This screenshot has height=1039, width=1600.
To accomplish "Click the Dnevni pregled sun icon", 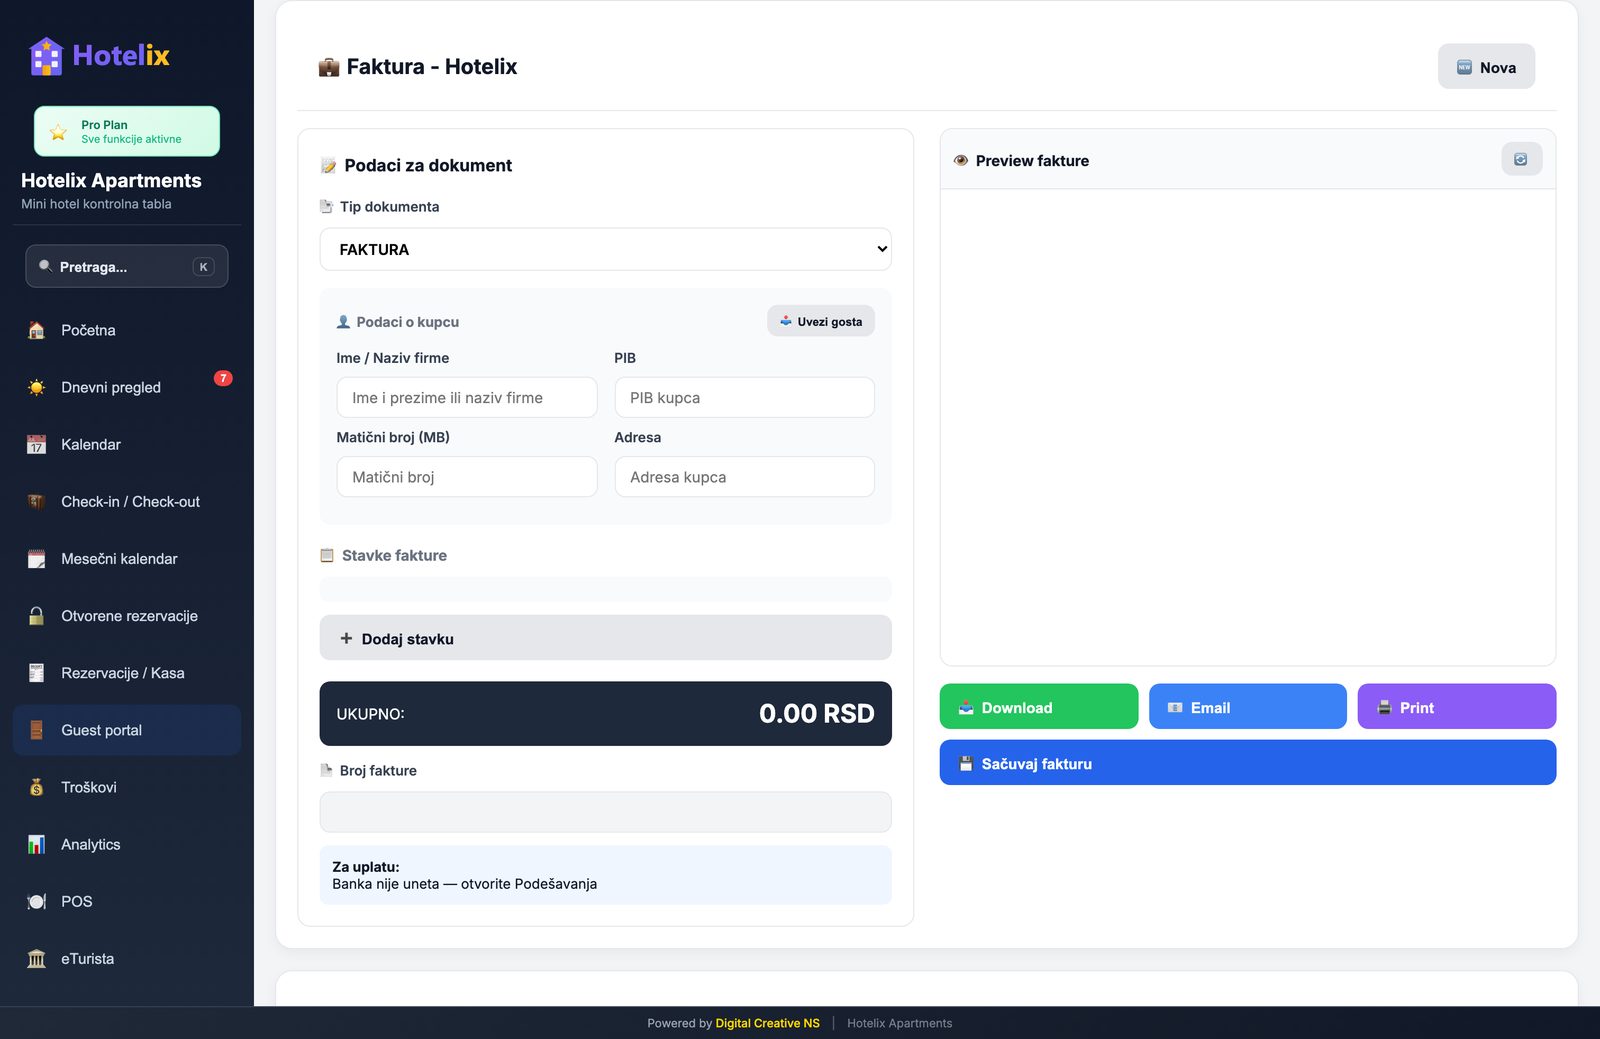I will point(37,387).
